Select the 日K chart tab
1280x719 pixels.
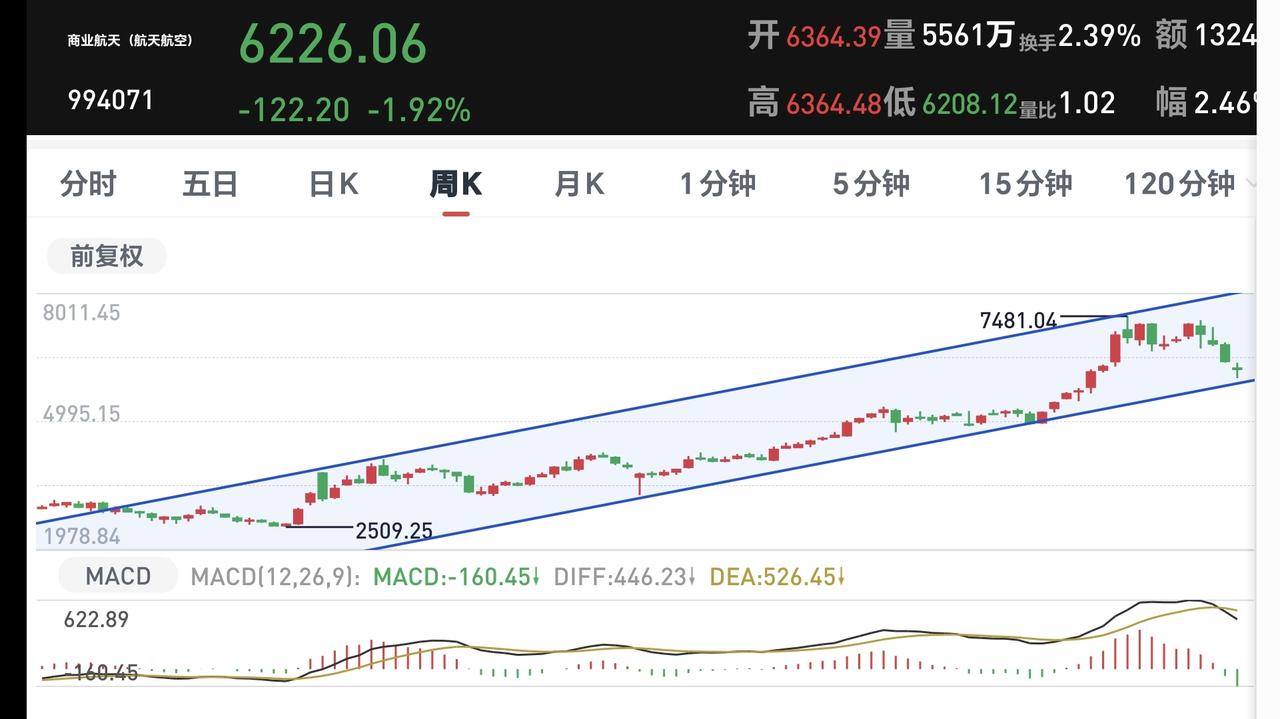click(333, 184)
